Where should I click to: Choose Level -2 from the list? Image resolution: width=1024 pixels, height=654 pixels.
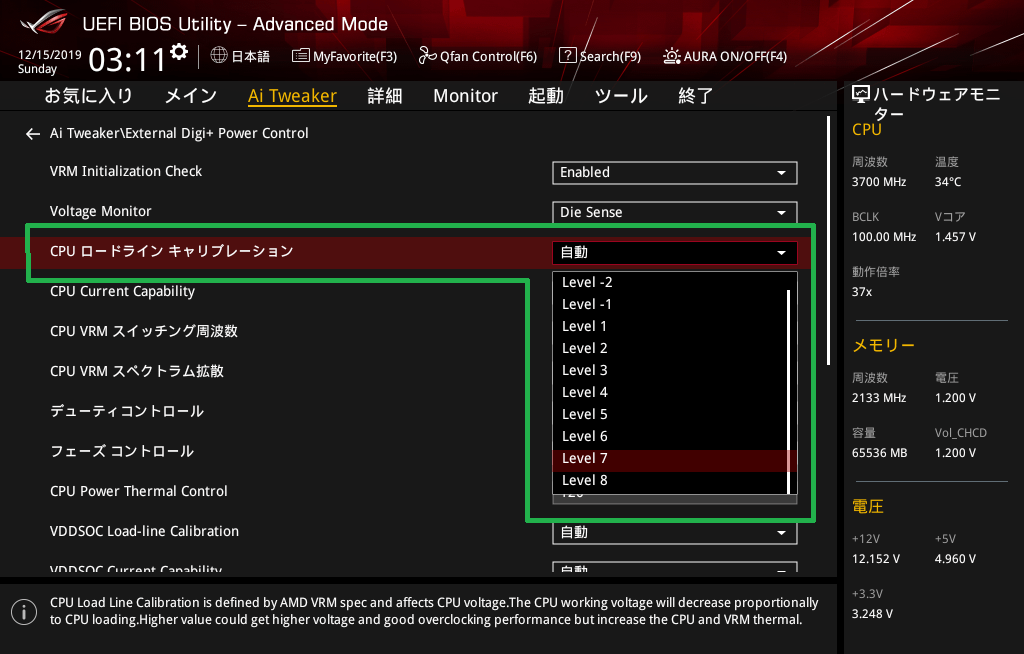tap(670, 282)
